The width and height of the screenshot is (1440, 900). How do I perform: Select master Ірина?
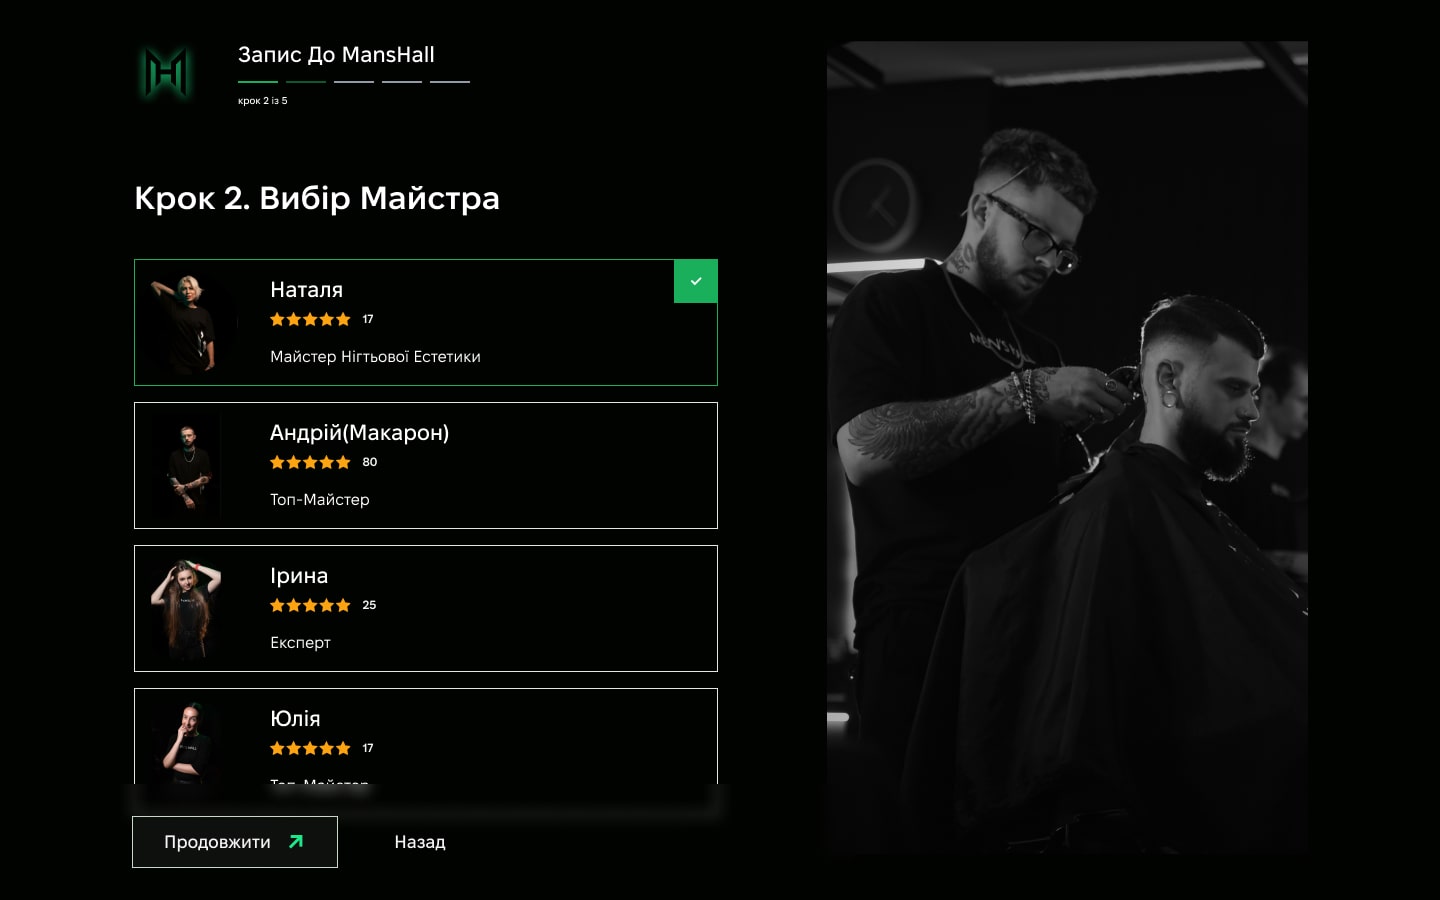click(x=426, y=608)
